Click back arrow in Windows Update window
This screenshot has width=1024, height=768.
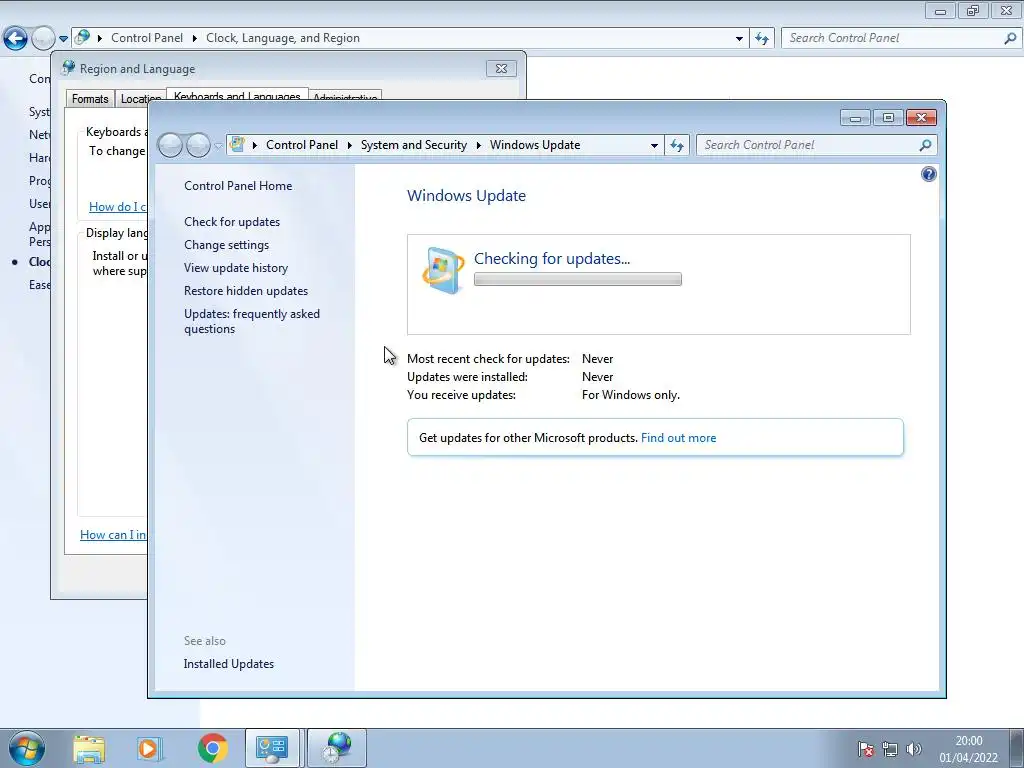[x=170, y=145]
